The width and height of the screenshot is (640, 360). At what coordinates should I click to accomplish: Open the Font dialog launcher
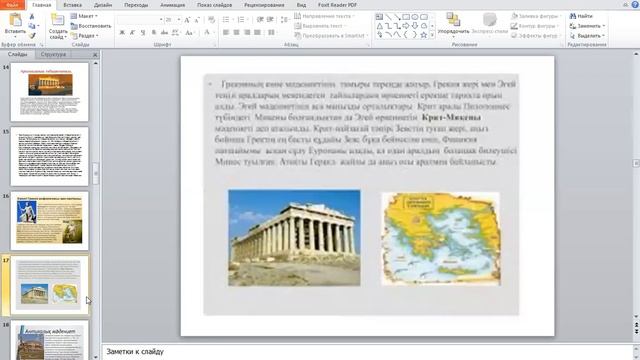click(215, 45)
